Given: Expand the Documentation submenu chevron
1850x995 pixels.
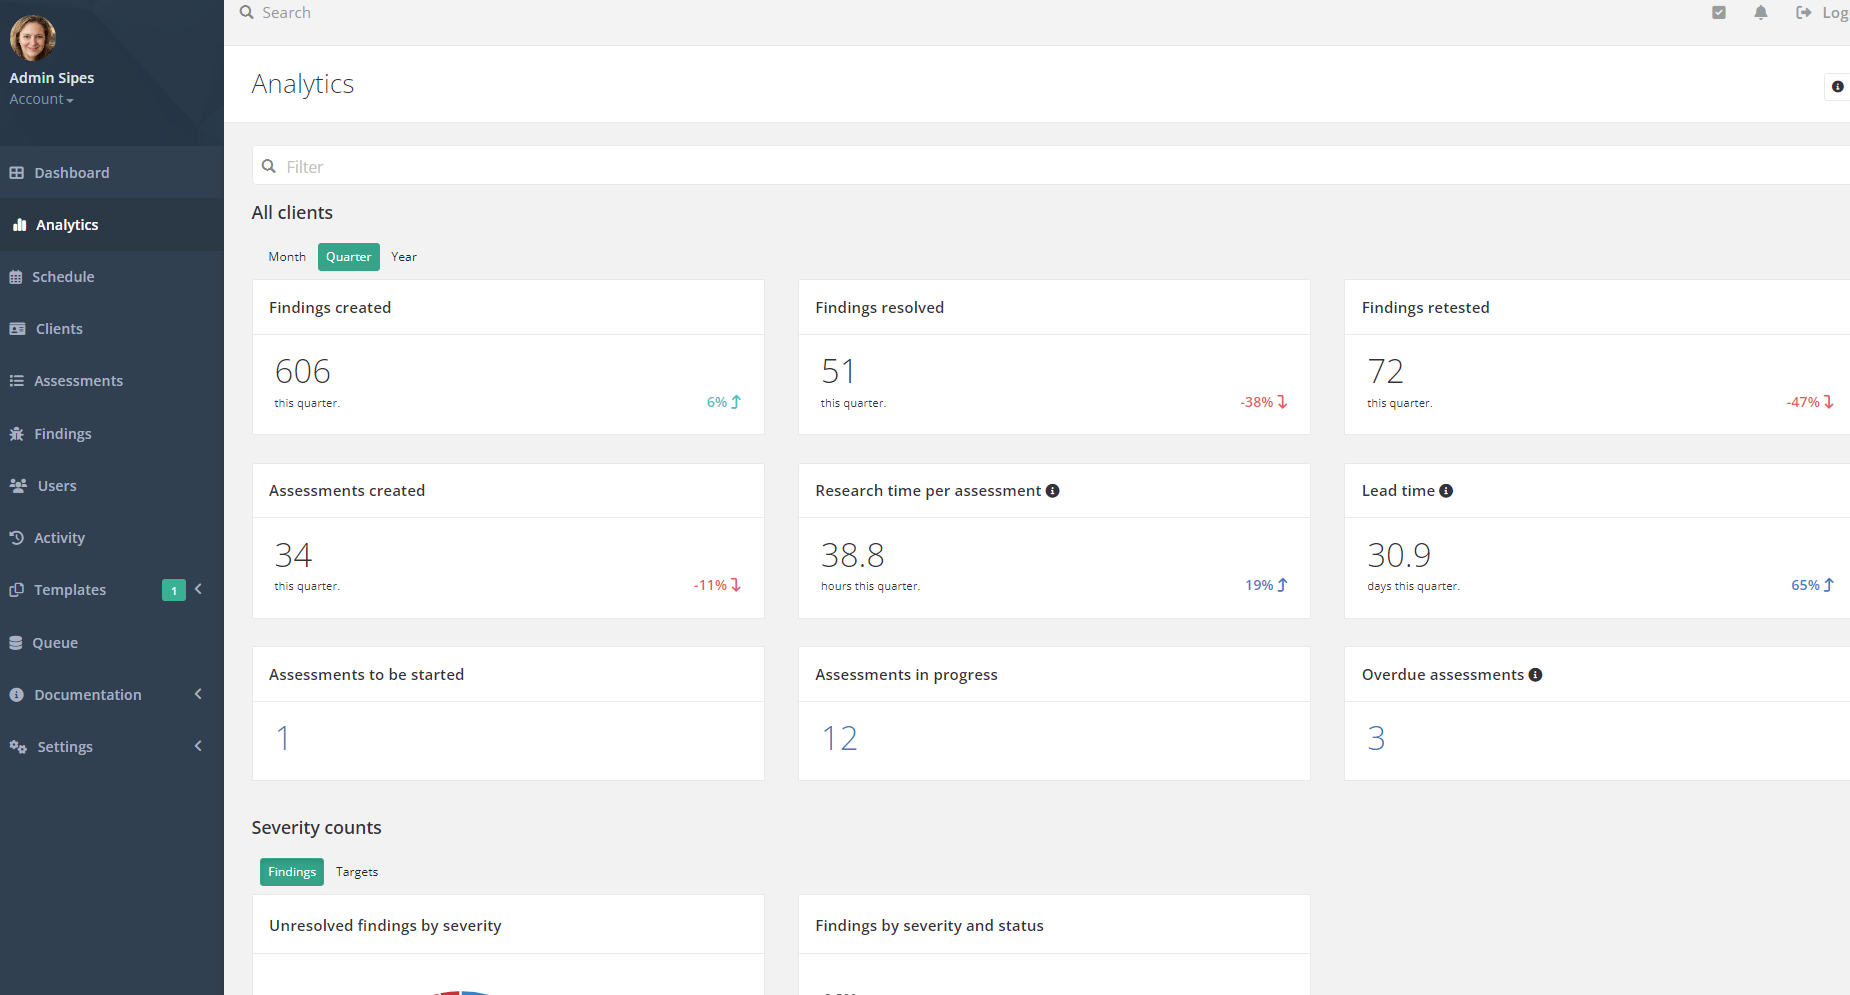Looking at the screenshot, I should [x=199, y=694].
